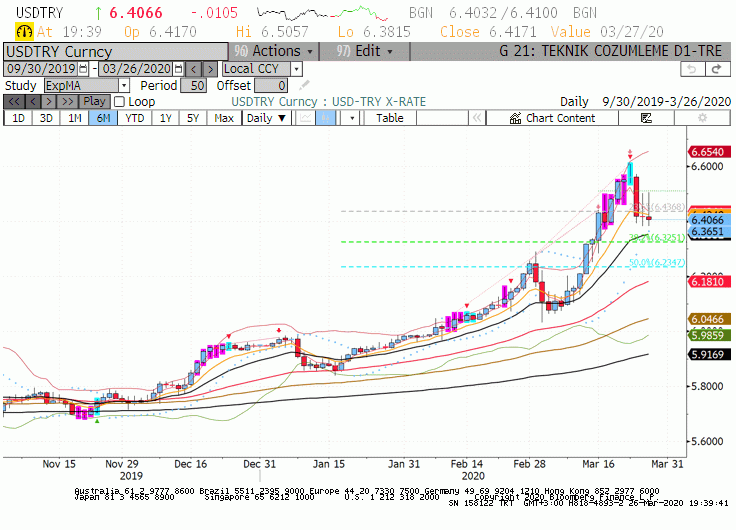Screen dimensions: 736x530
Task: Open the ExpMA study dropdown
Action: tap(124, 85)
